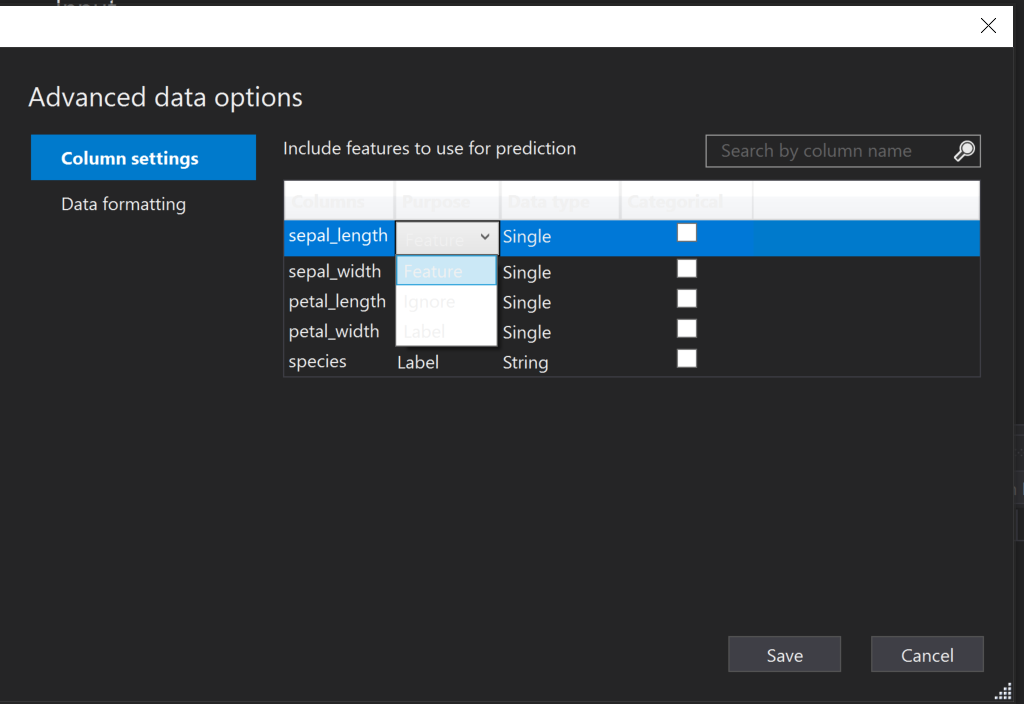Viewport: 1024px width, 704px height.
Task: Cancel the advanced data options dialog
Action: (x=927, y=654)
